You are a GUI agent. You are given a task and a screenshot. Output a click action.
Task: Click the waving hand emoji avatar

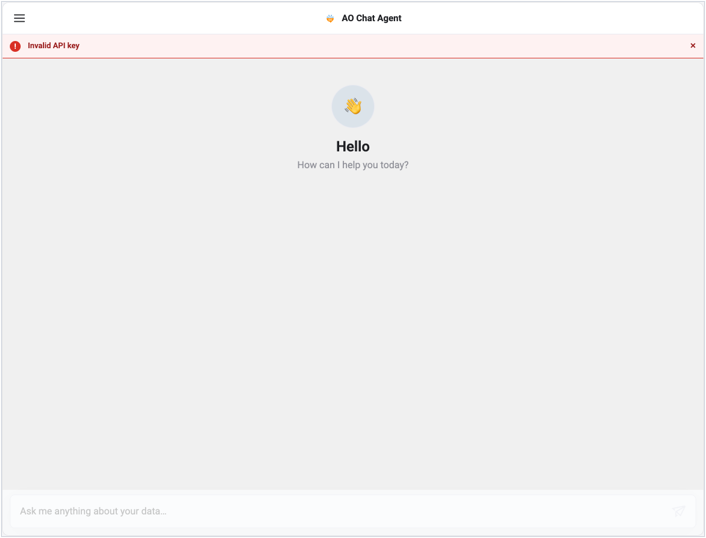[x=353, y=106]
